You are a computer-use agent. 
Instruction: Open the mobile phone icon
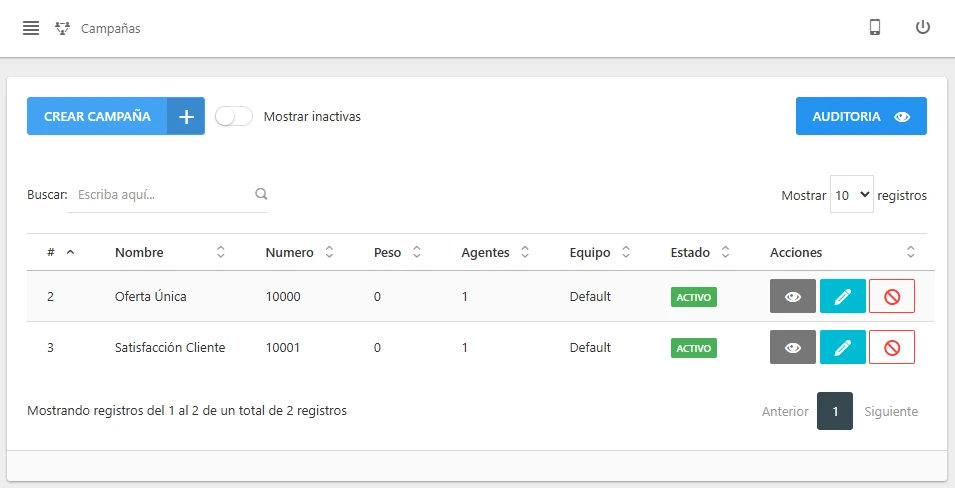click(x=875, y=27)
